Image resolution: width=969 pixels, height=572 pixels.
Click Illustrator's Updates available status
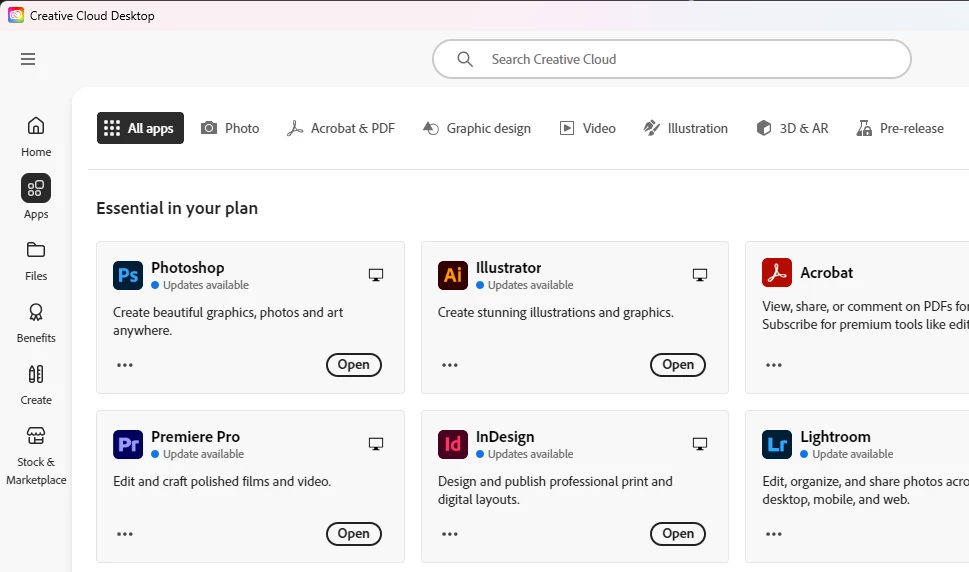[525, 285]
